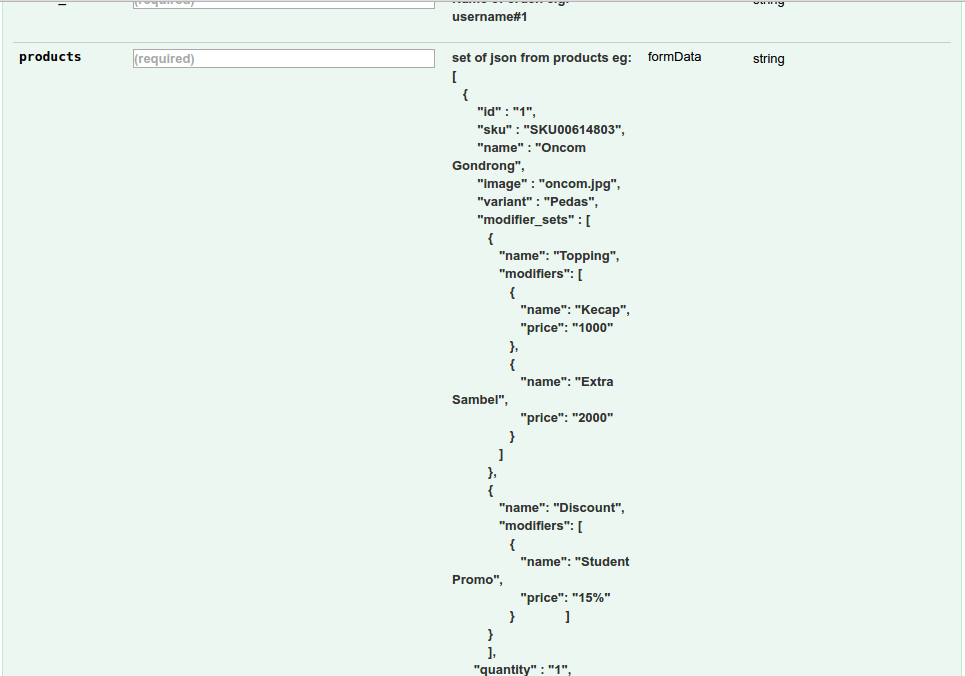Select the "sku" : "SKU00614803" line
This screenshot has height=676, width=965.
(551, 130)
